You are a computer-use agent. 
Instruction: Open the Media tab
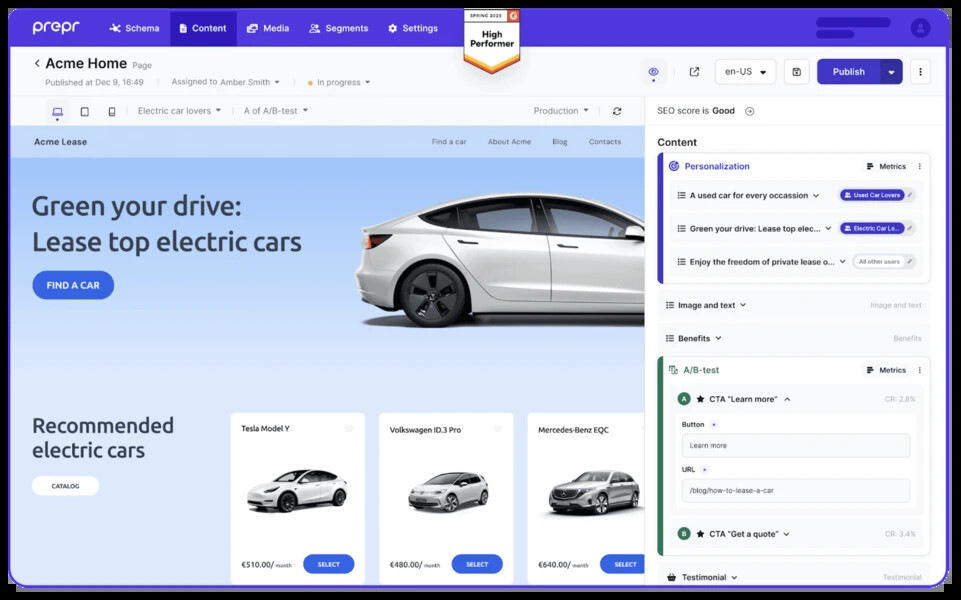click(268, 28)
